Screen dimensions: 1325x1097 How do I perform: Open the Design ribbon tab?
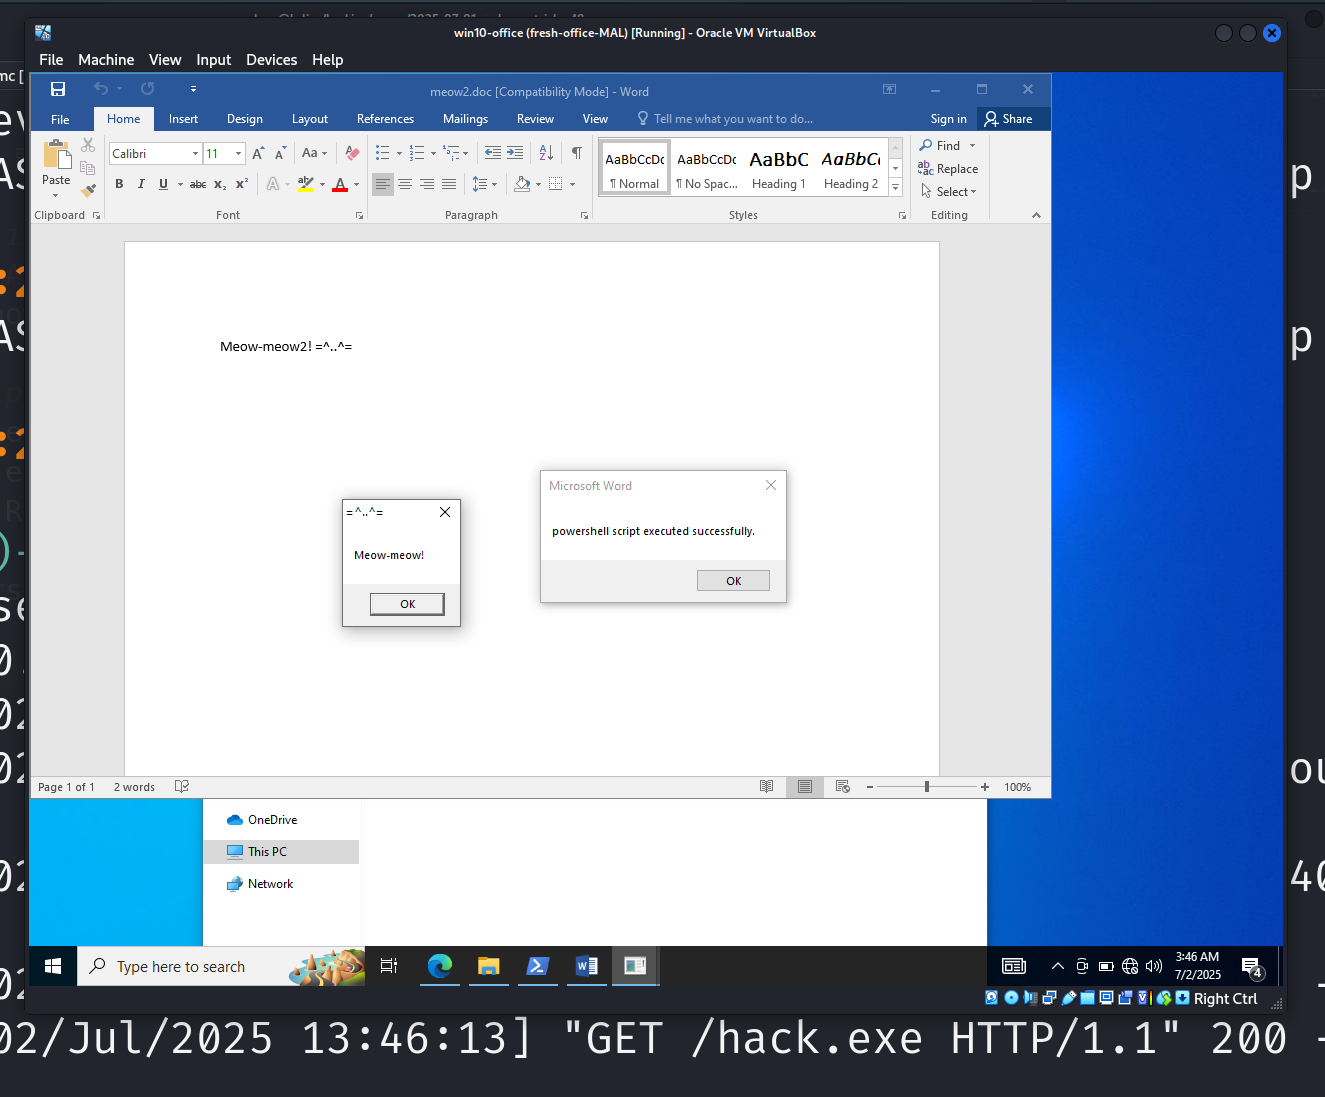tap(245, 119)
